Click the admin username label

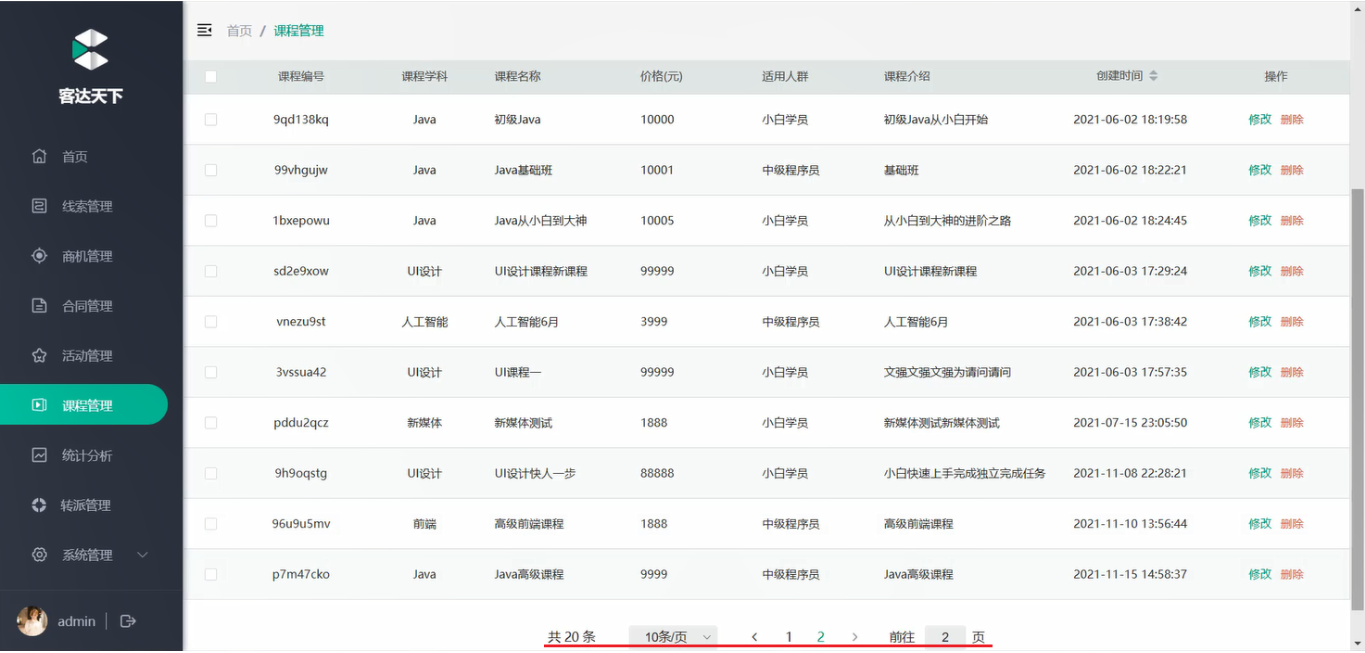(x=76, y=621)
